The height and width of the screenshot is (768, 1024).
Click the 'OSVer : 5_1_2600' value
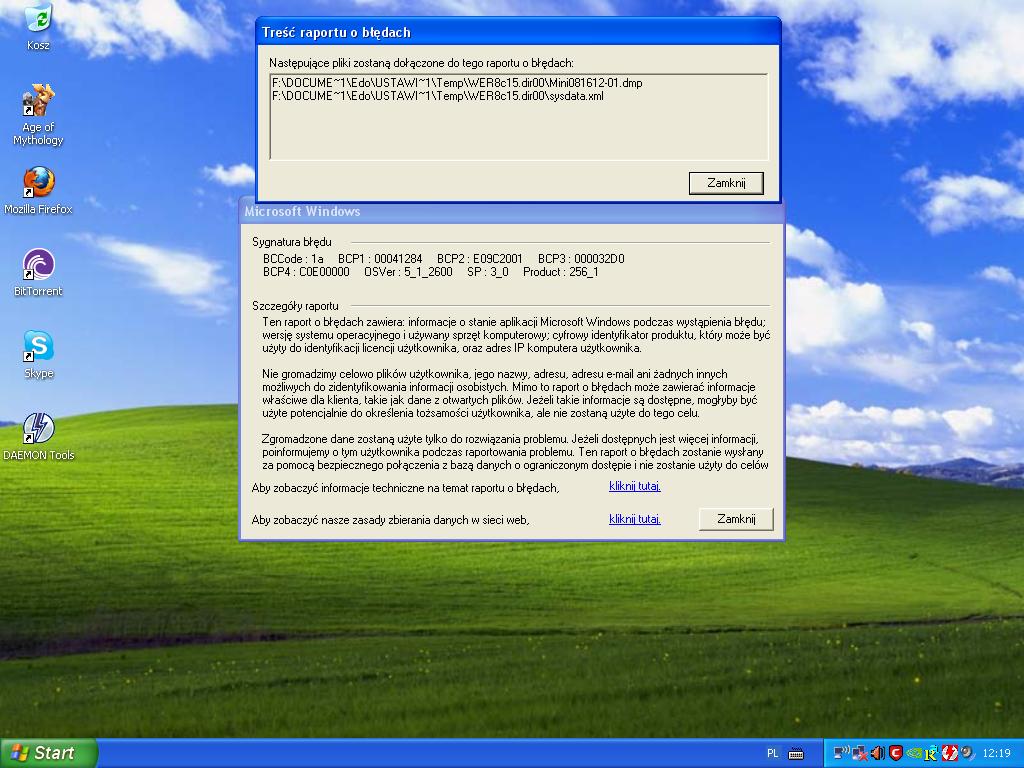(x=408, y=272)
